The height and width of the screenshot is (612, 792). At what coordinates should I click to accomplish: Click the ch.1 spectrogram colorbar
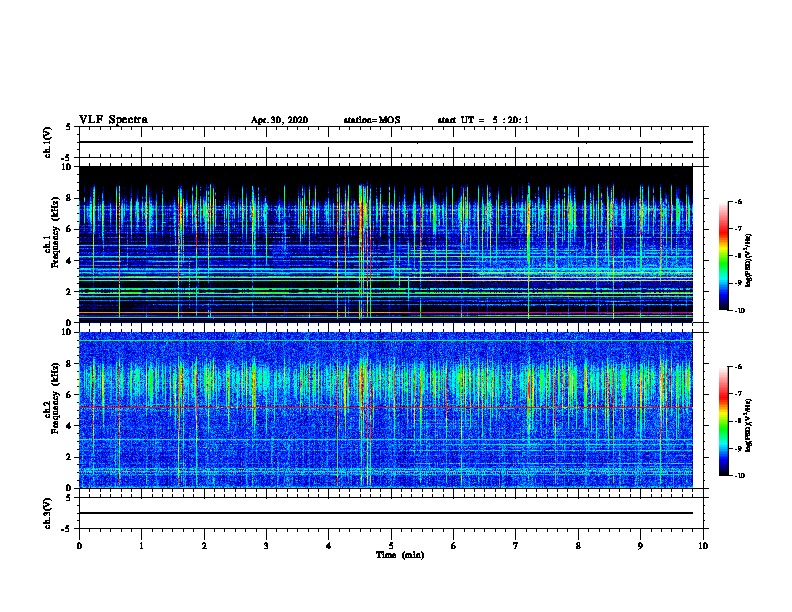click(x=723, y=256)
